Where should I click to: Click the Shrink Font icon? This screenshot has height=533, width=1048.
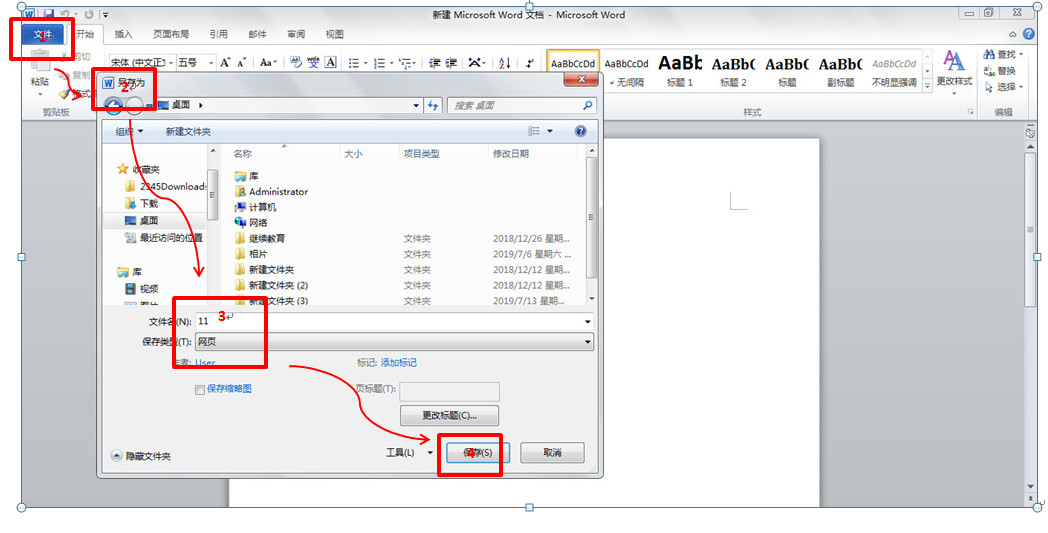click(x=242, y=62)
